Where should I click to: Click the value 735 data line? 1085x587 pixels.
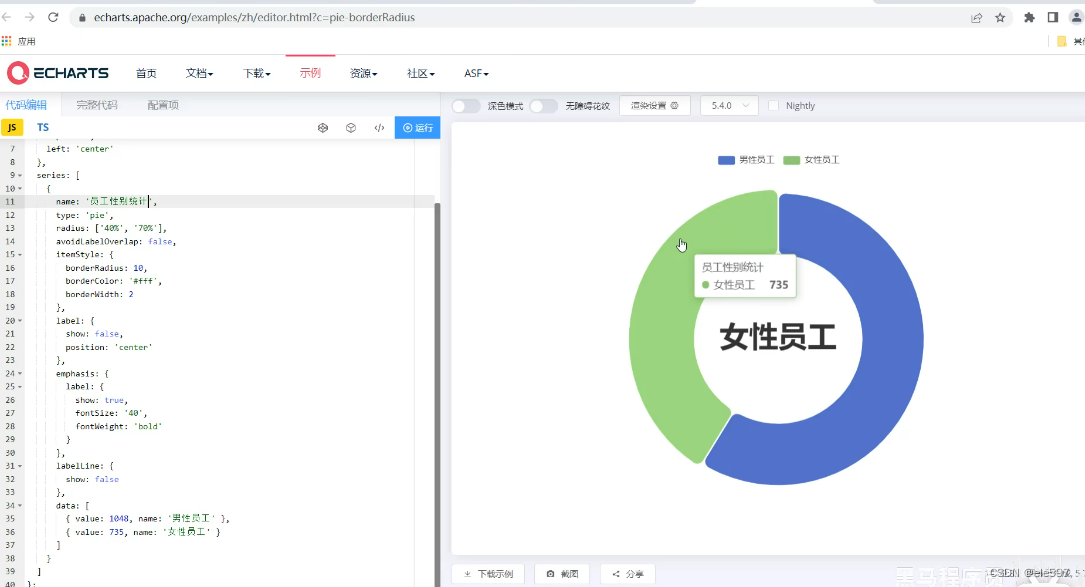click(143, 532)
